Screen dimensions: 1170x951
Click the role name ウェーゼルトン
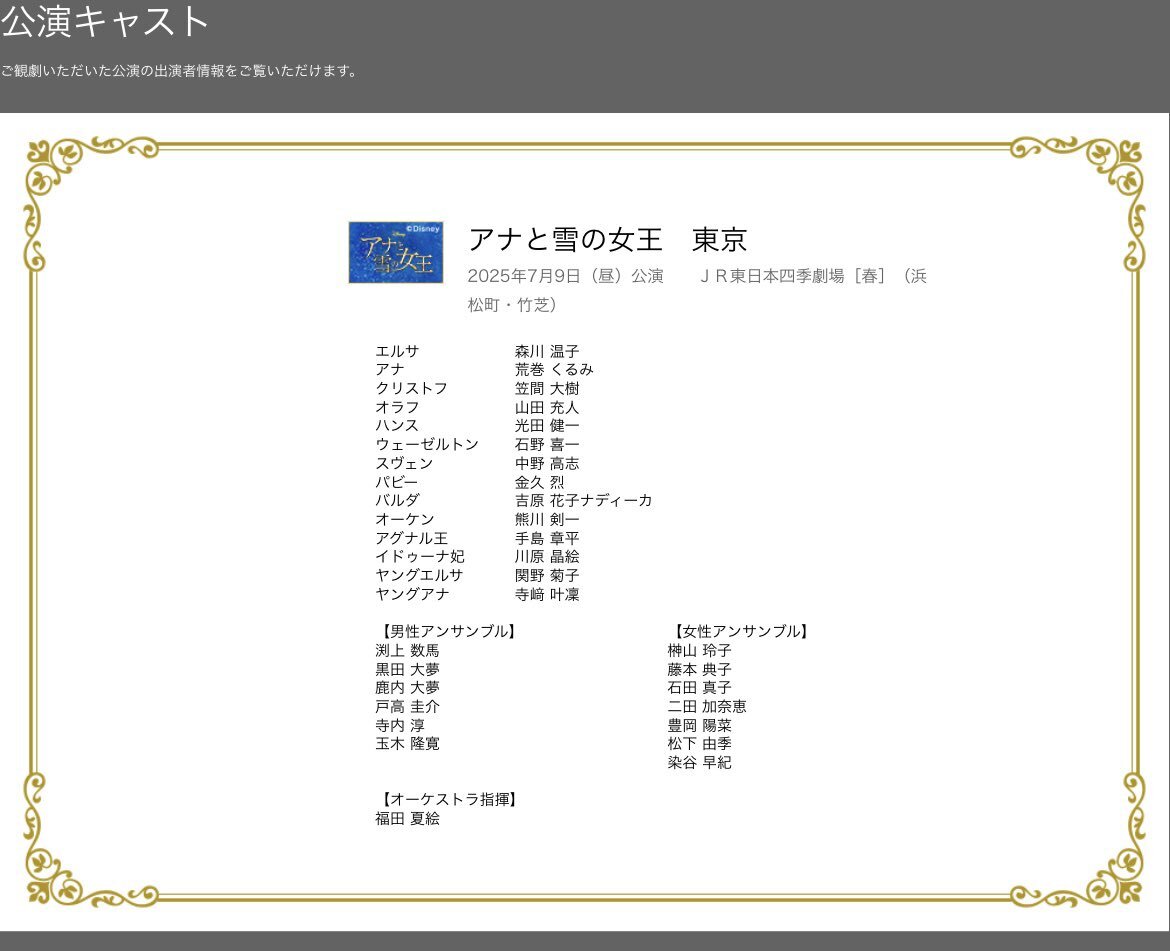pos(427,445)
